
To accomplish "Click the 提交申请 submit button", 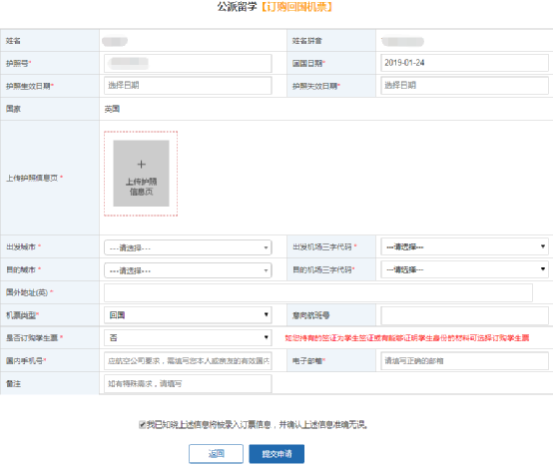I will (277, 454).
